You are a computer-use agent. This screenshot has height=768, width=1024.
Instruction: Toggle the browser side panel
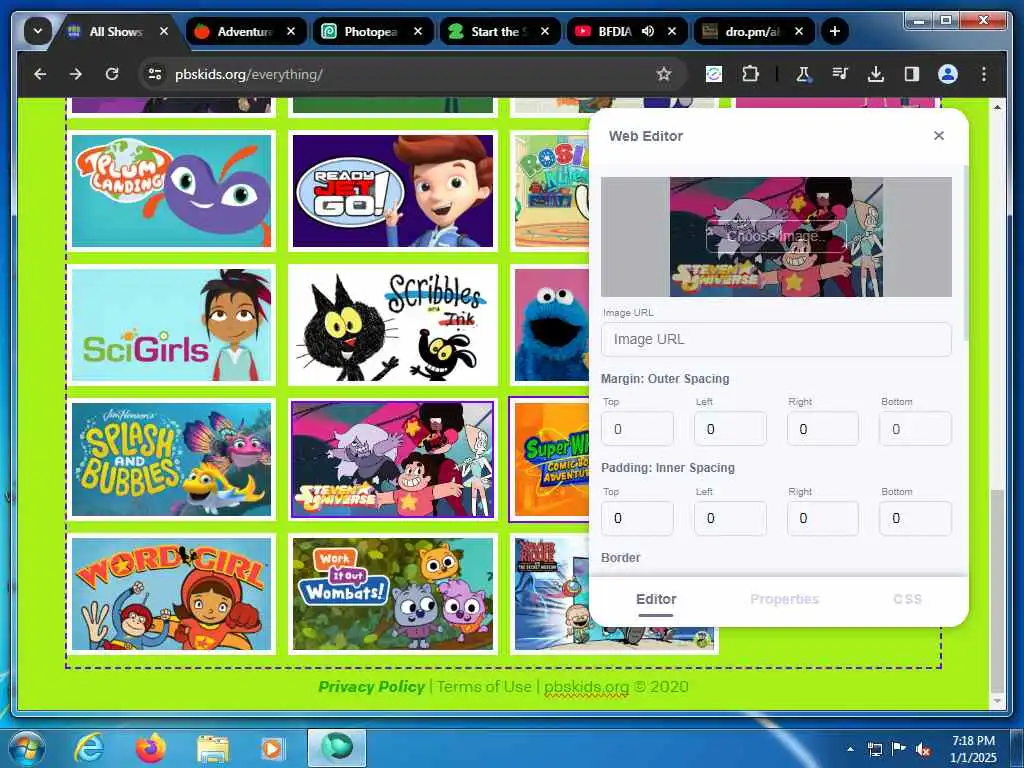click(912, 74)
